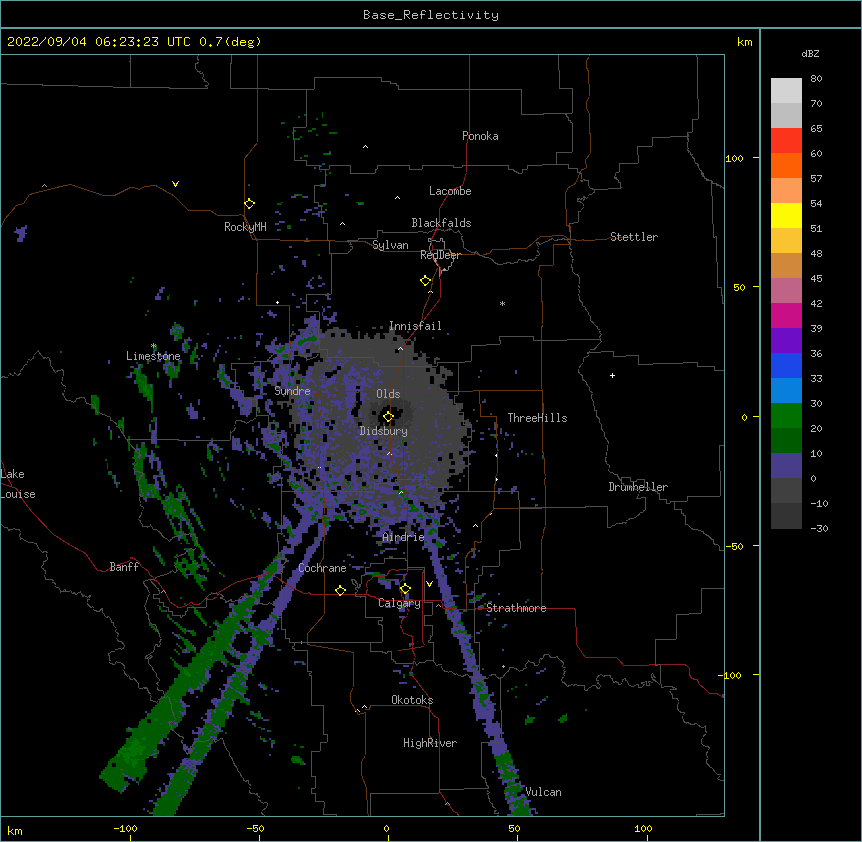Click the Ponoka town label
Image resolution: width=862 pixels, height=842 pixels.
click(480, 136)
